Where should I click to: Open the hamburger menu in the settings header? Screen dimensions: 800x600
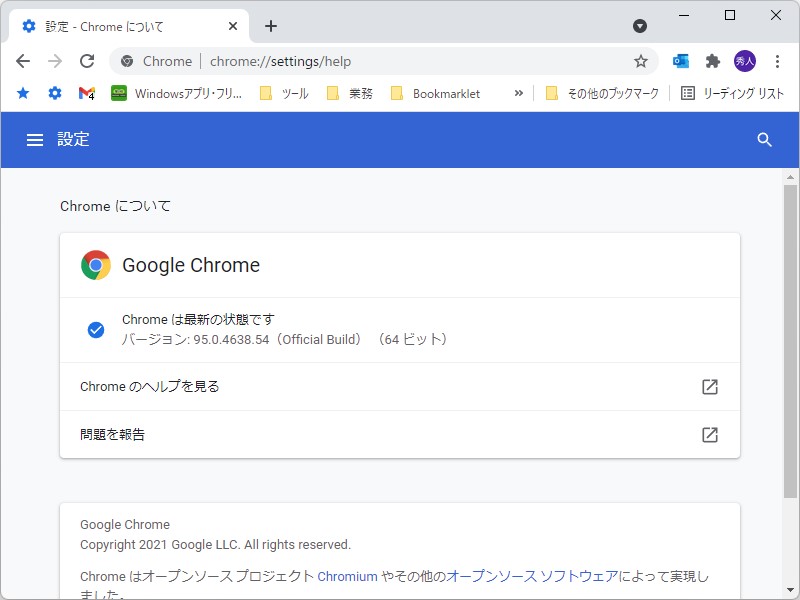coord(35,140)
